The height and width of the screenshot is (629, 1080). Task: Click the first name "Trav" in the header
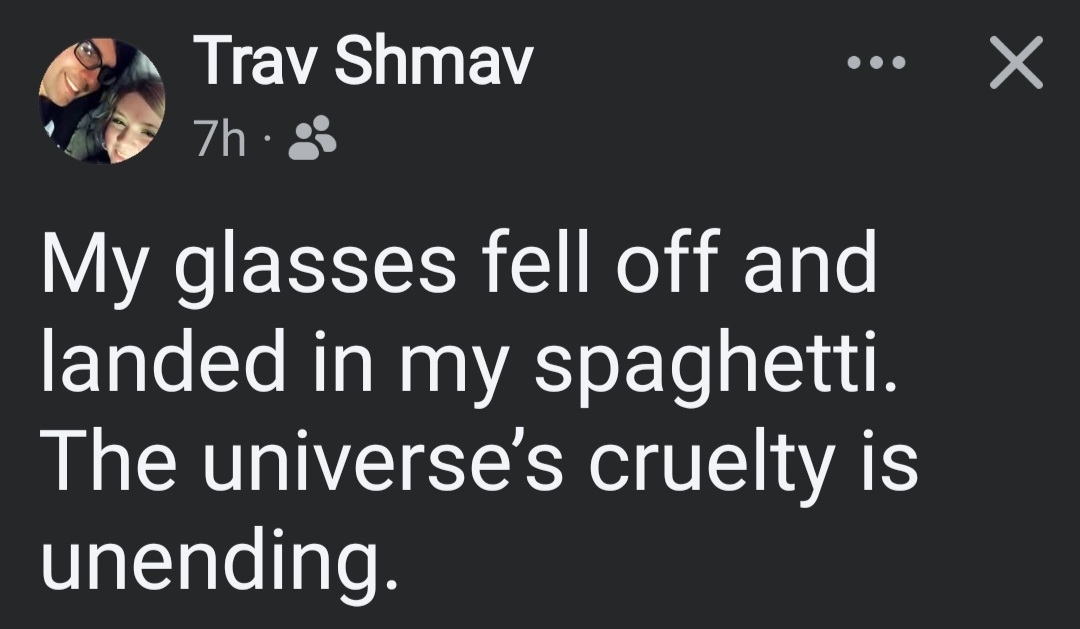click(x=261, y=64)
